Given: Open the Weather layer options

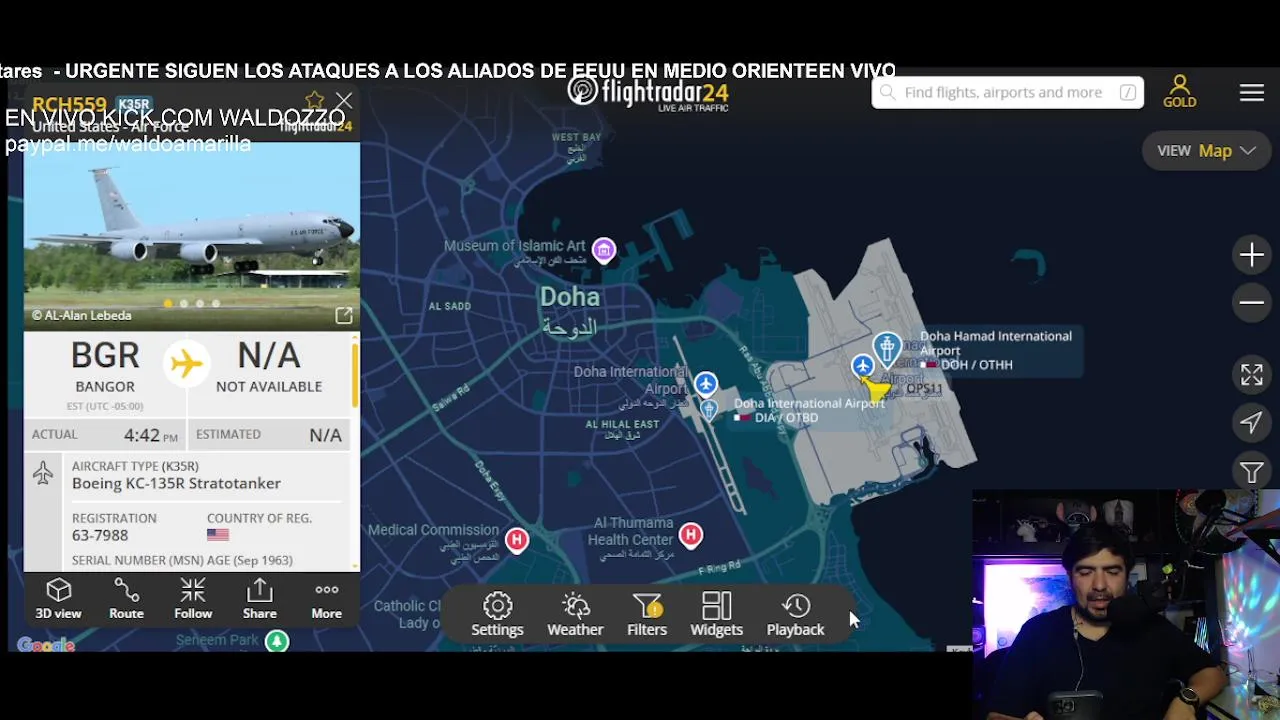Looking at the screenshot, I should tap(575, 614).
